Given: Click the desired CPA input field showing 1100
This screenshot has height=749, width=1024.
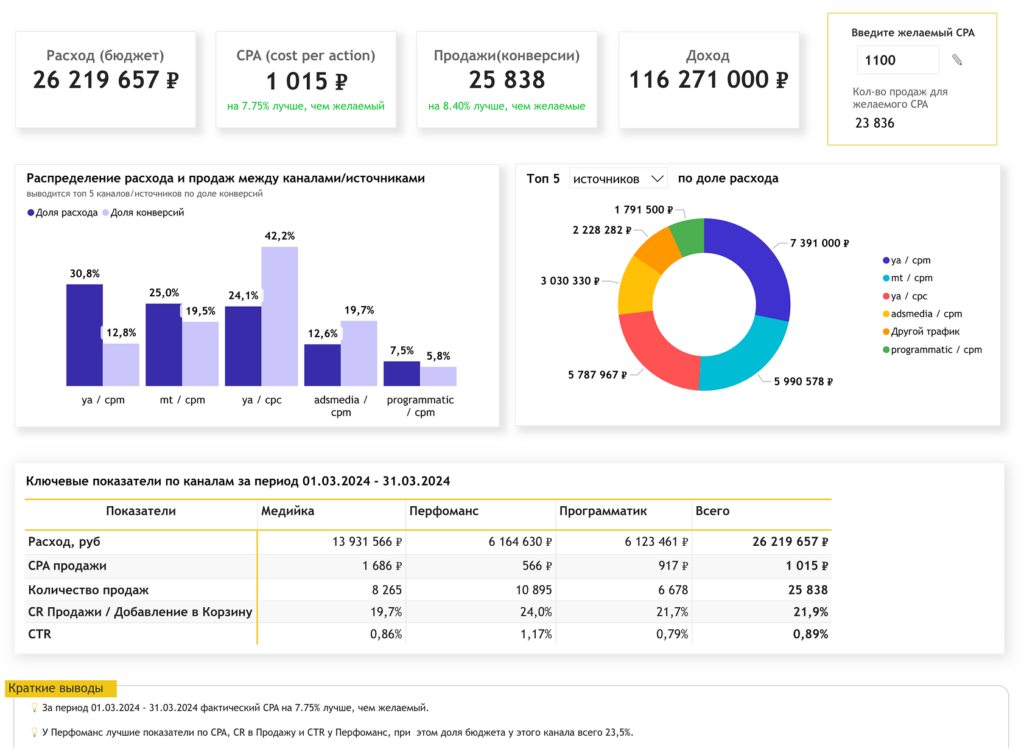Looking at the screenshot, I should click(x=897, y=60).
